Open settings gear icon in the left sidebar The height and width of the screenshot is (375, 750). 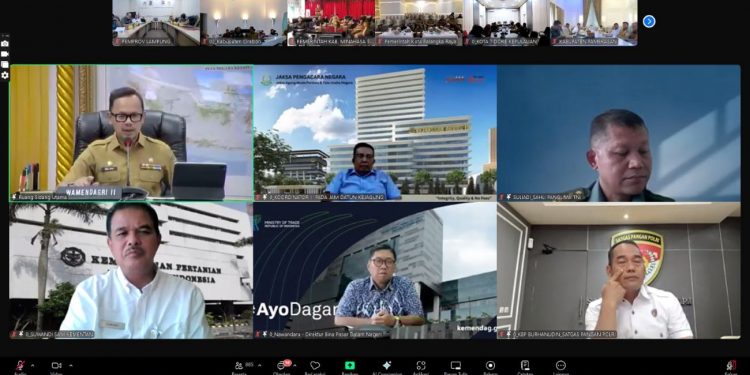(x=5, y=76)
